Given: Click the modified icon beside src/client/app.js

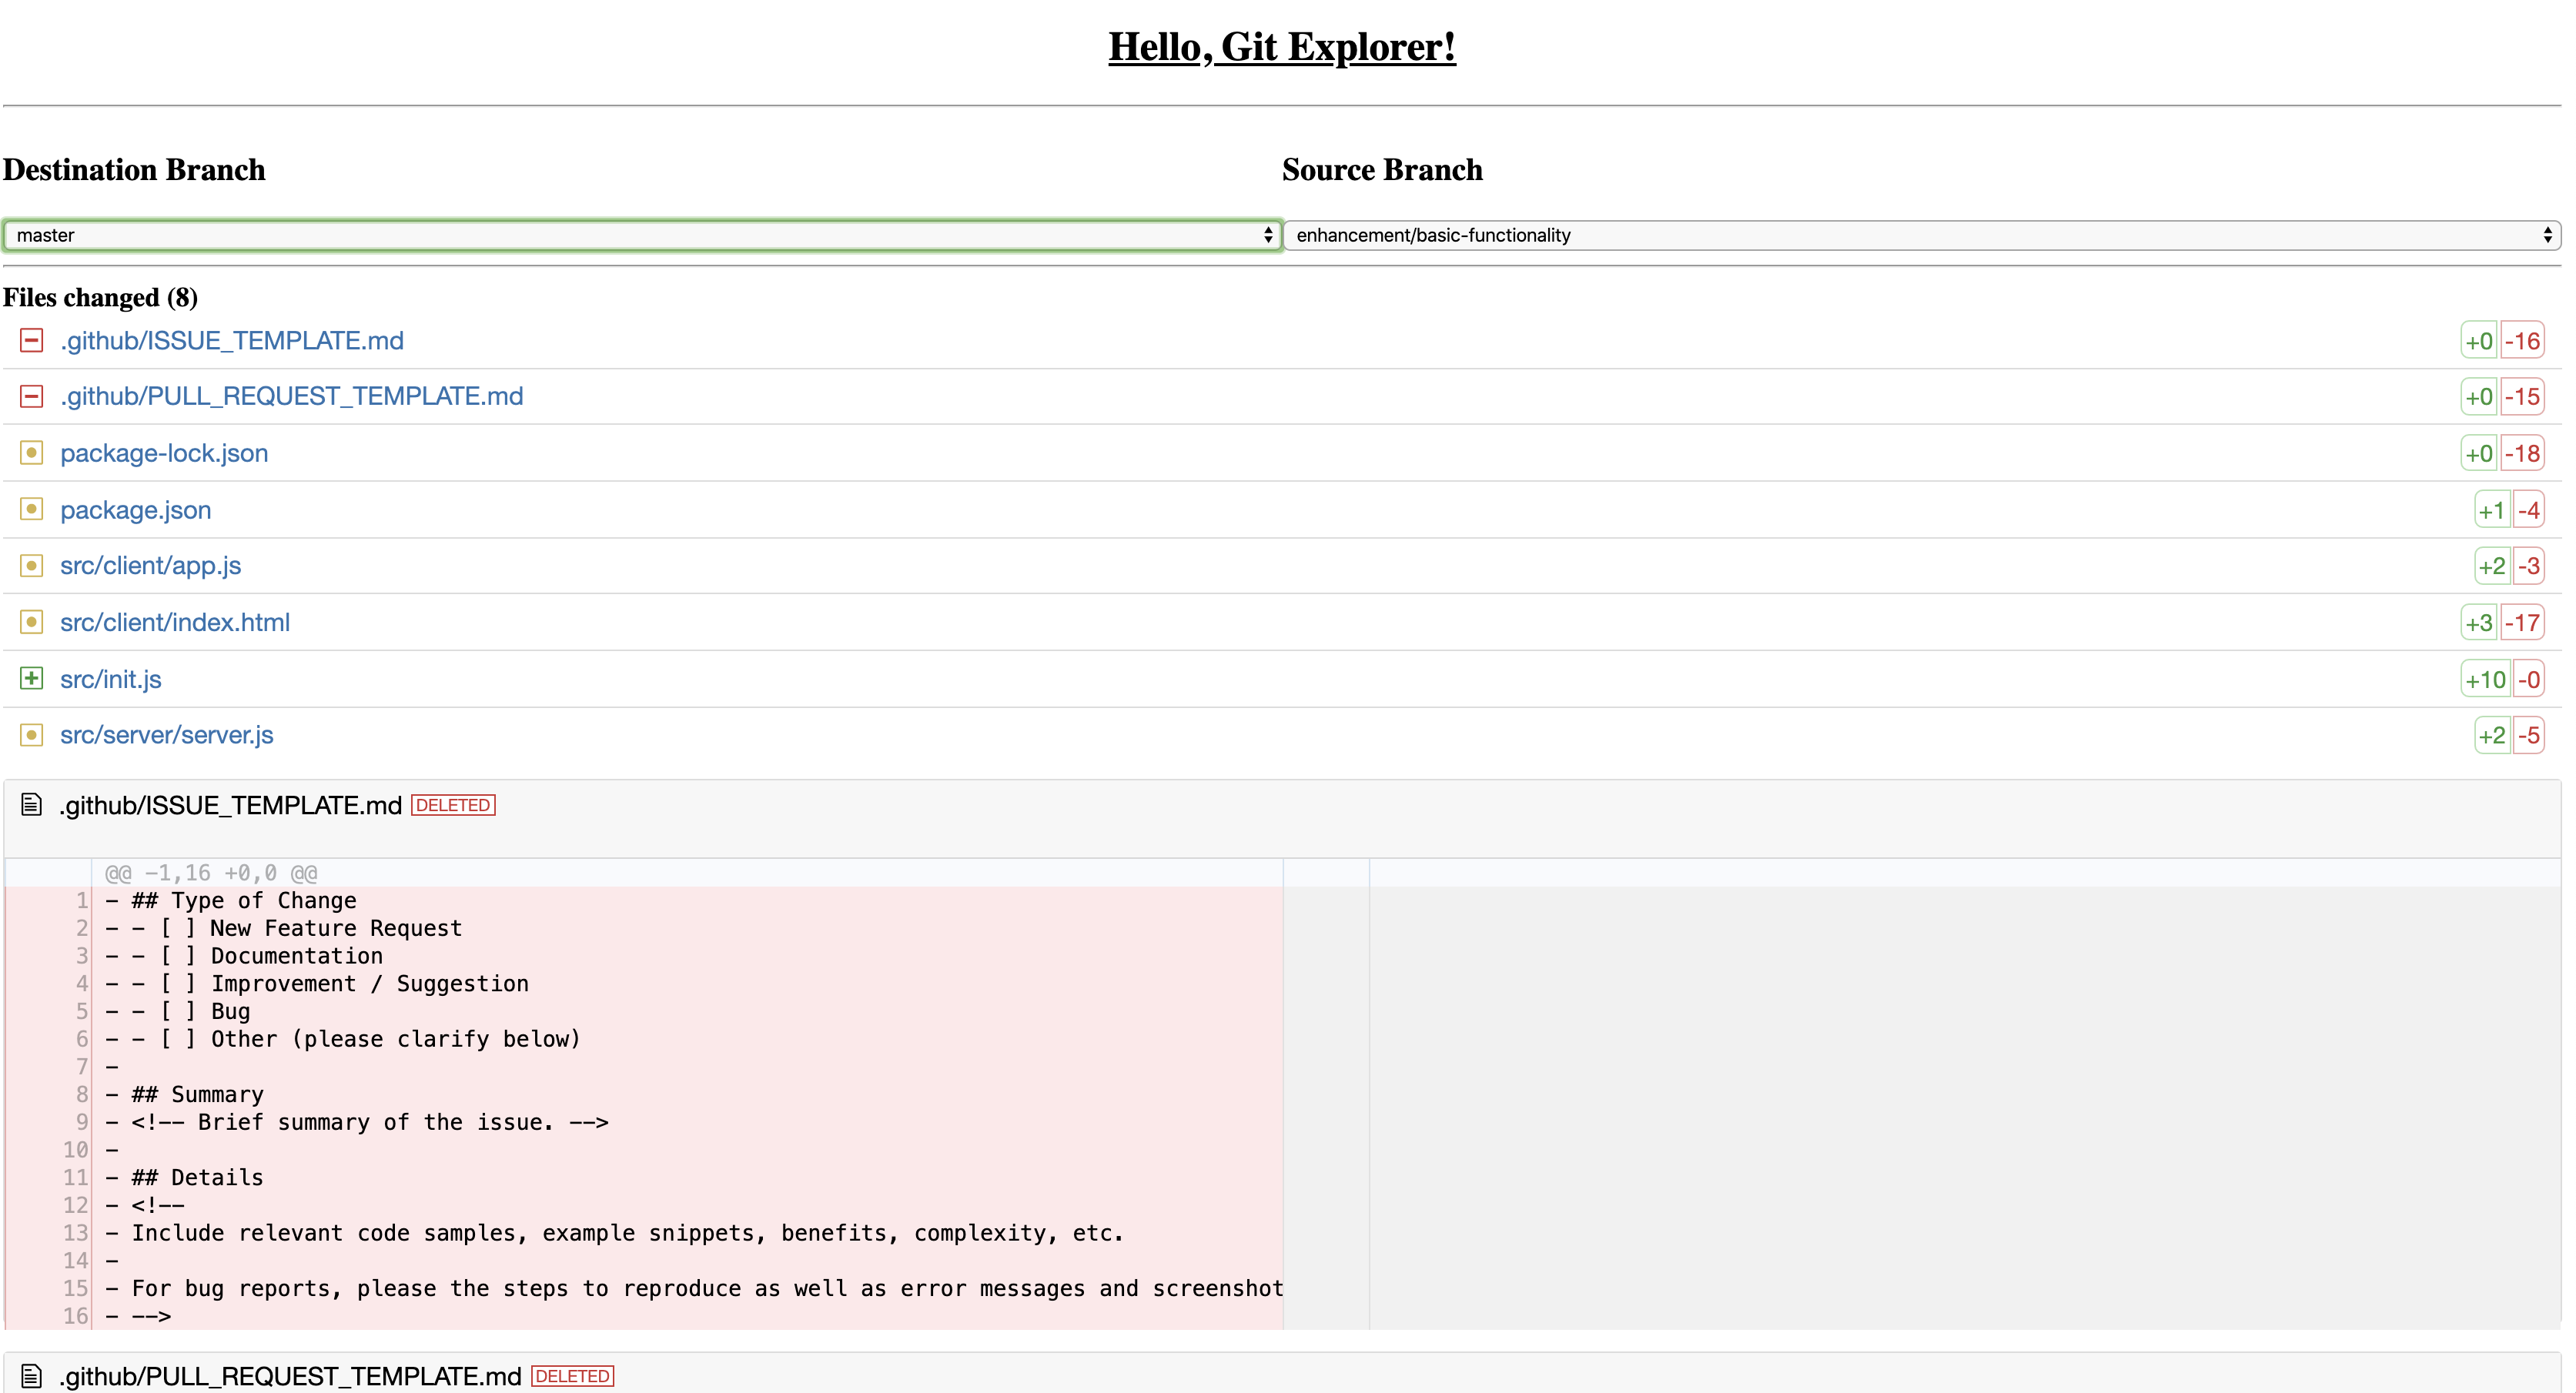Looking at the screenshot, I should click(31, 566).
